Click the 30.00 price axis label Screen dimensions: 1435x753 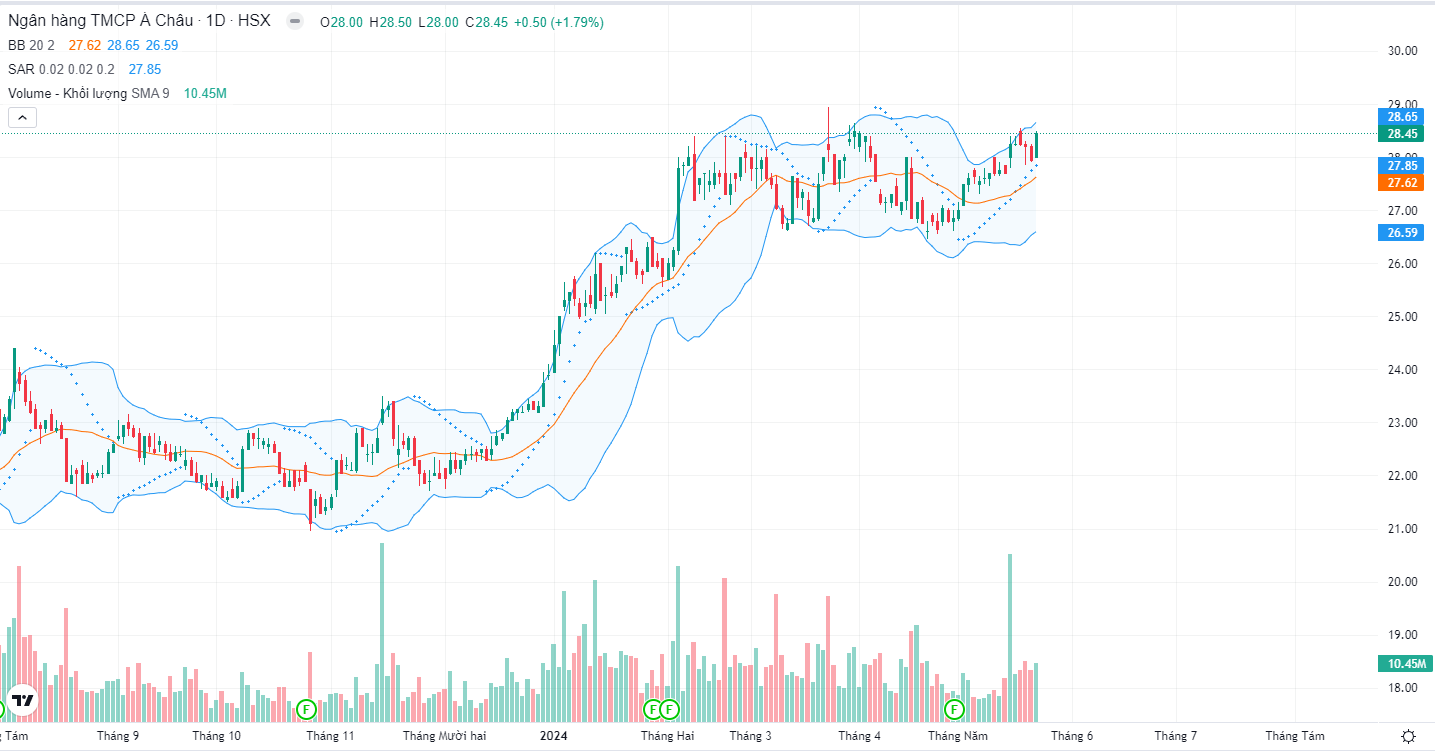[1404, 51]
